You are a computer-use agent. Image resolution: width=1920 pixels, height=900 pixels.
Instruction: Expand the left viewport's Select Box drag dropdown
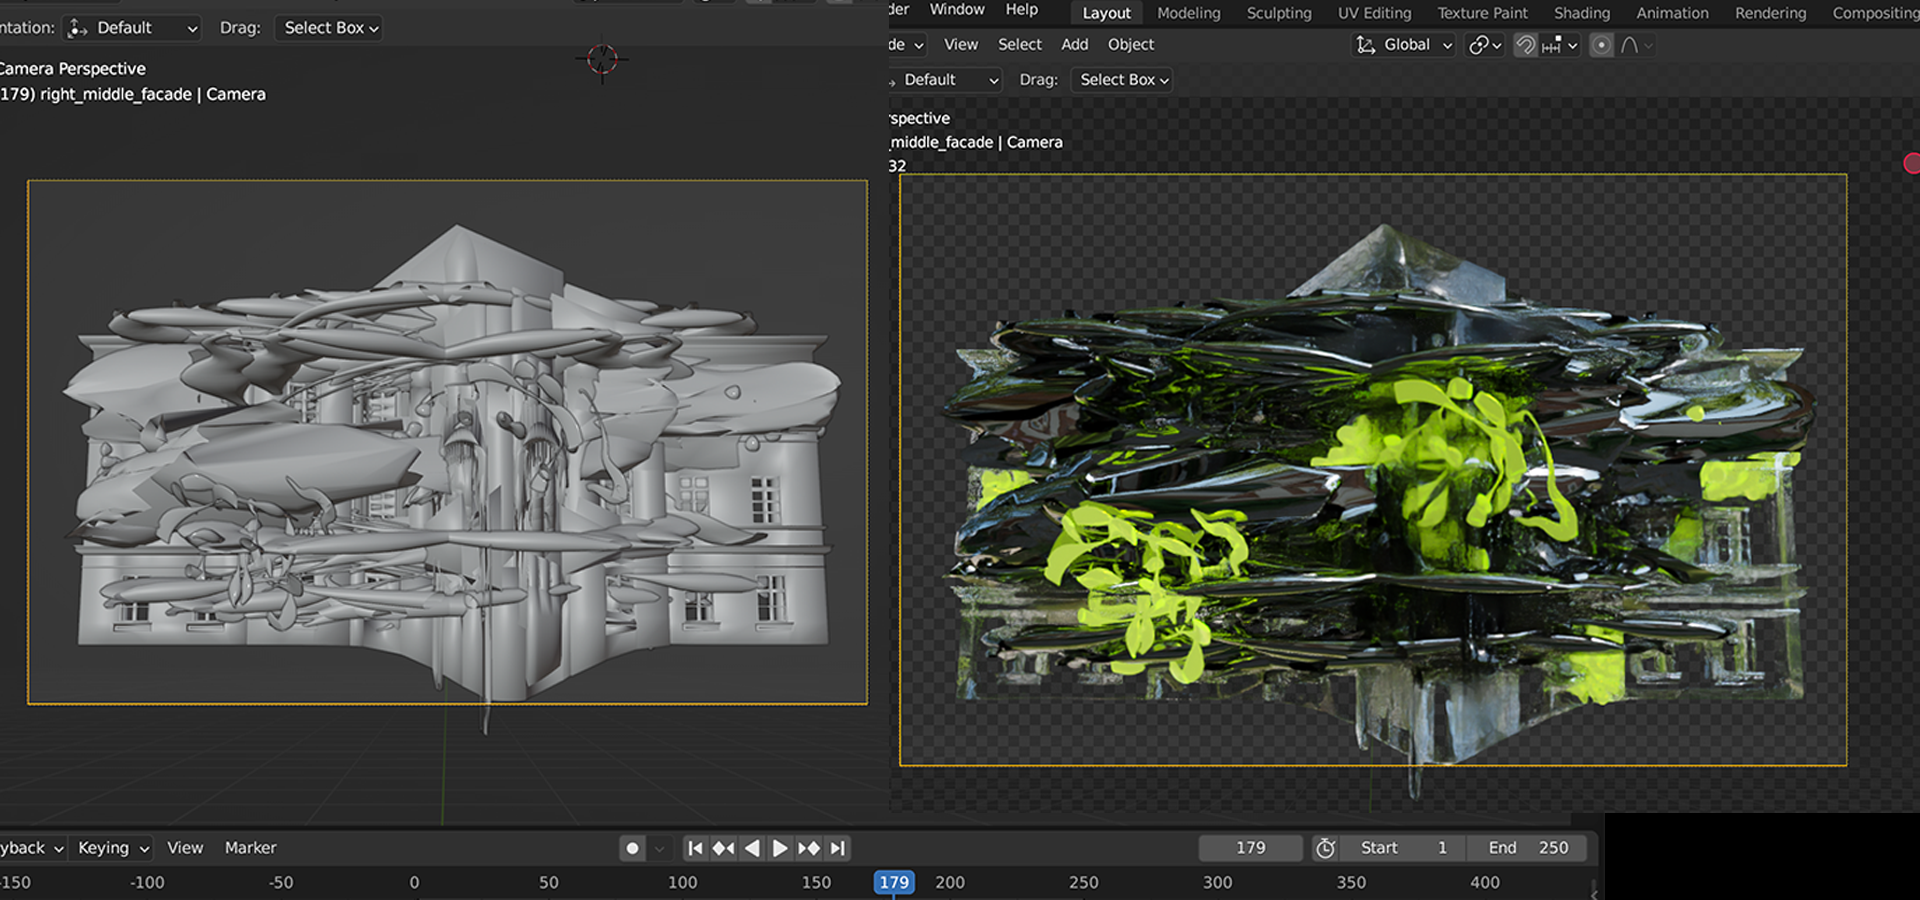(x=331, y=28)
